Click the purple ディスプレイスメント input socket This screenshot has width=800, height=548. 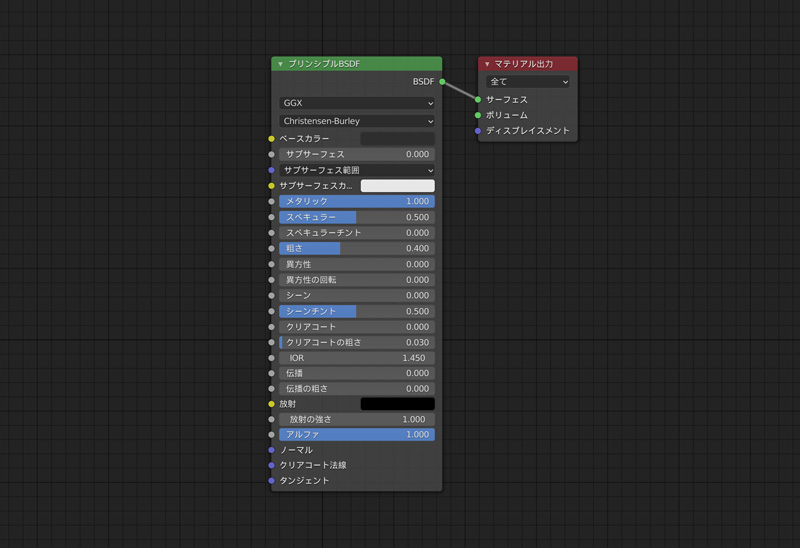478,131
